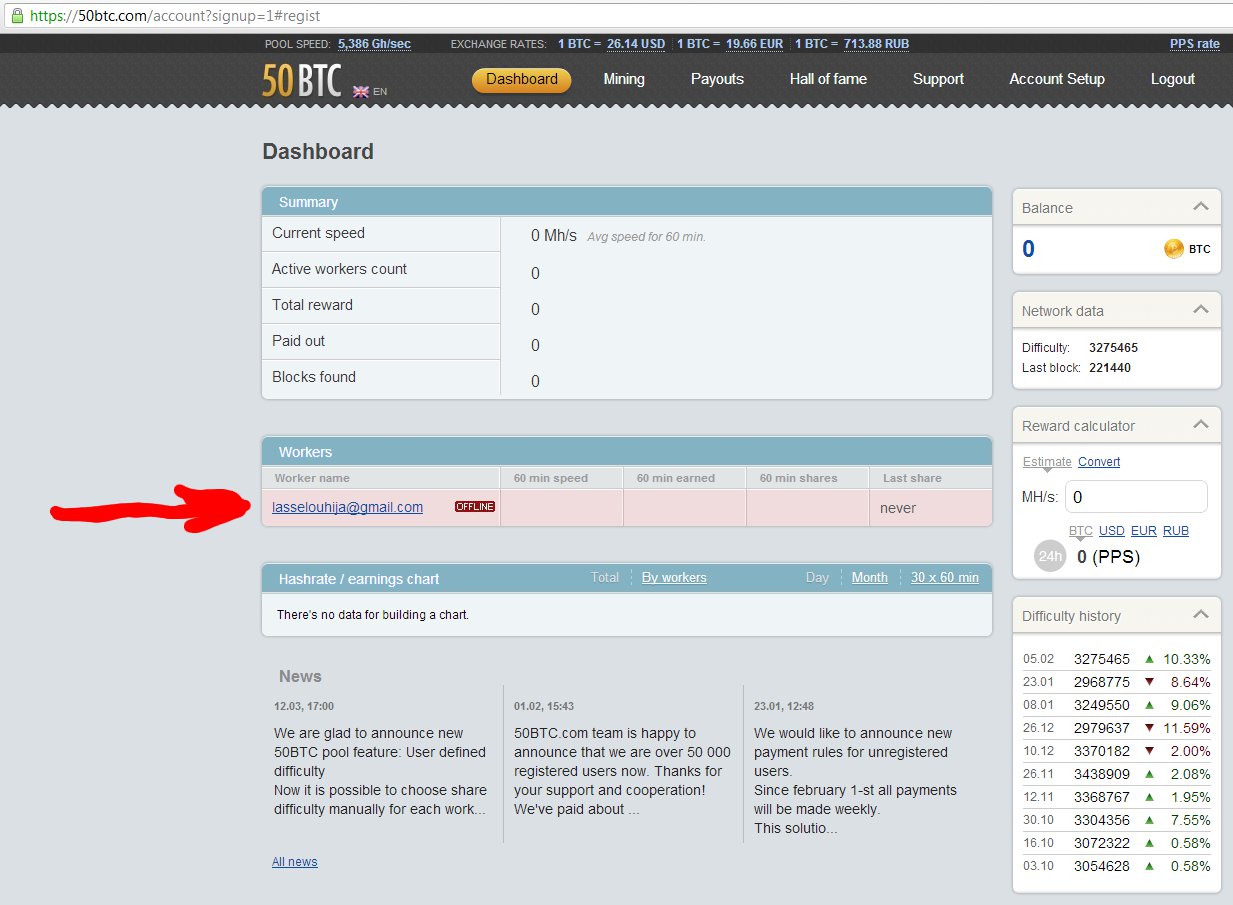The width and height of the screenshot is (1233, 905).
Task: Click the green SSL padlock icon
Action: [x=17, y=16]
